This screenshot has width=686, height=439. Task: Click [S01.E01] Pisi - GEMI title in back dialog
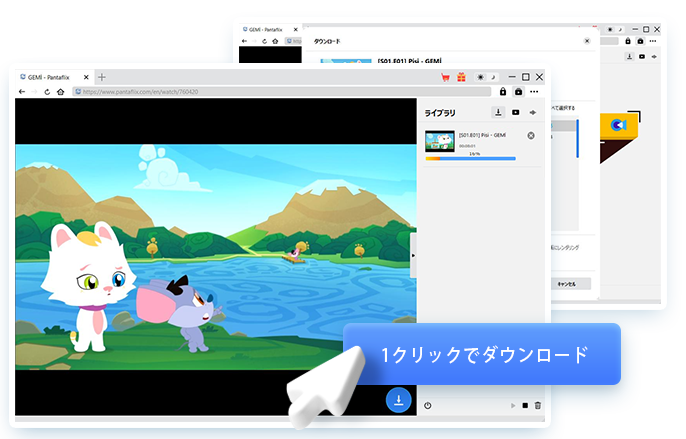point(410,61)
